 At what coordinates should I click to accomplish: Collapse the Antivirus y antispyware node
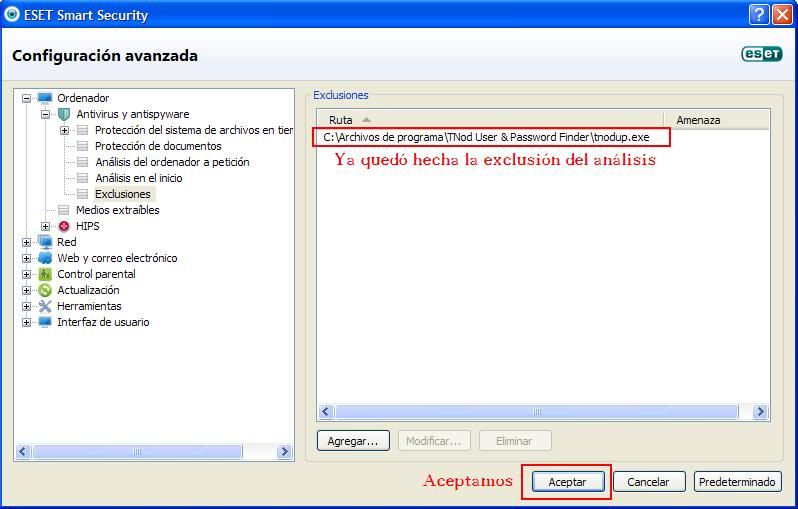click(x=45, y=115)
